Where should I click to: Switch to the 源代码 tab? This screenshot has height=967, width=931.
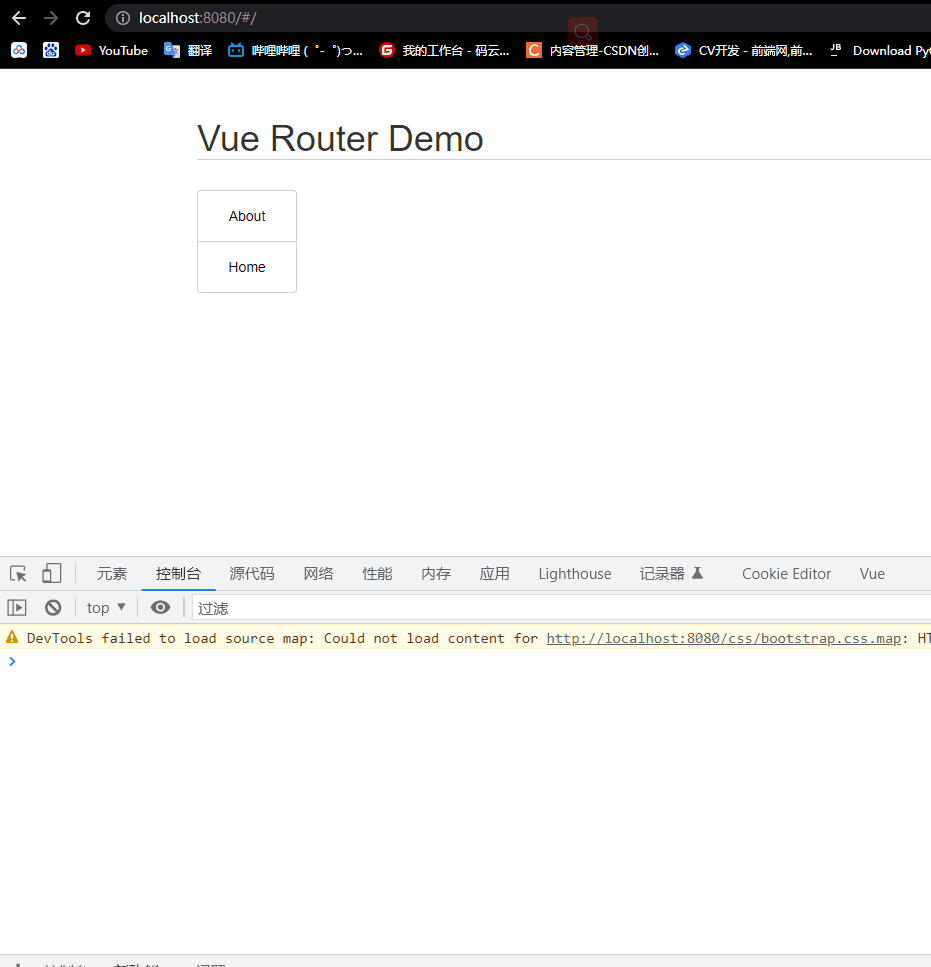(x=252, y=574)
